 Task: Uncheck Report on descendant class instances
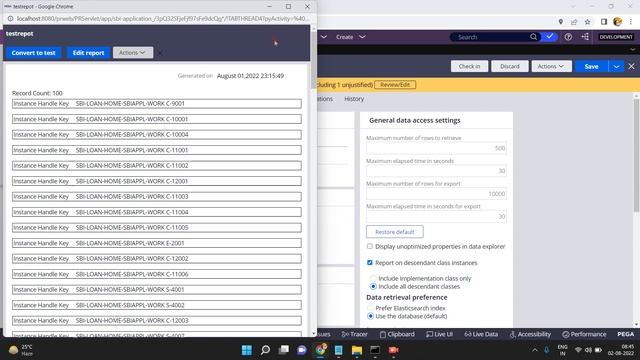pyautogui.click(x=370, y=263)
